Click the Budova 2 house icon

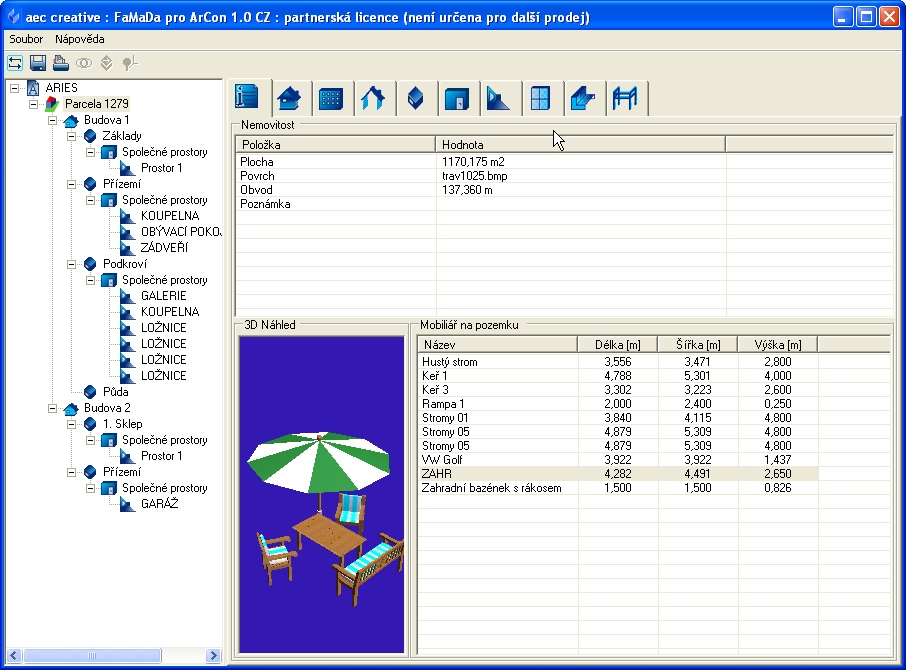click(x=71, y=408)
